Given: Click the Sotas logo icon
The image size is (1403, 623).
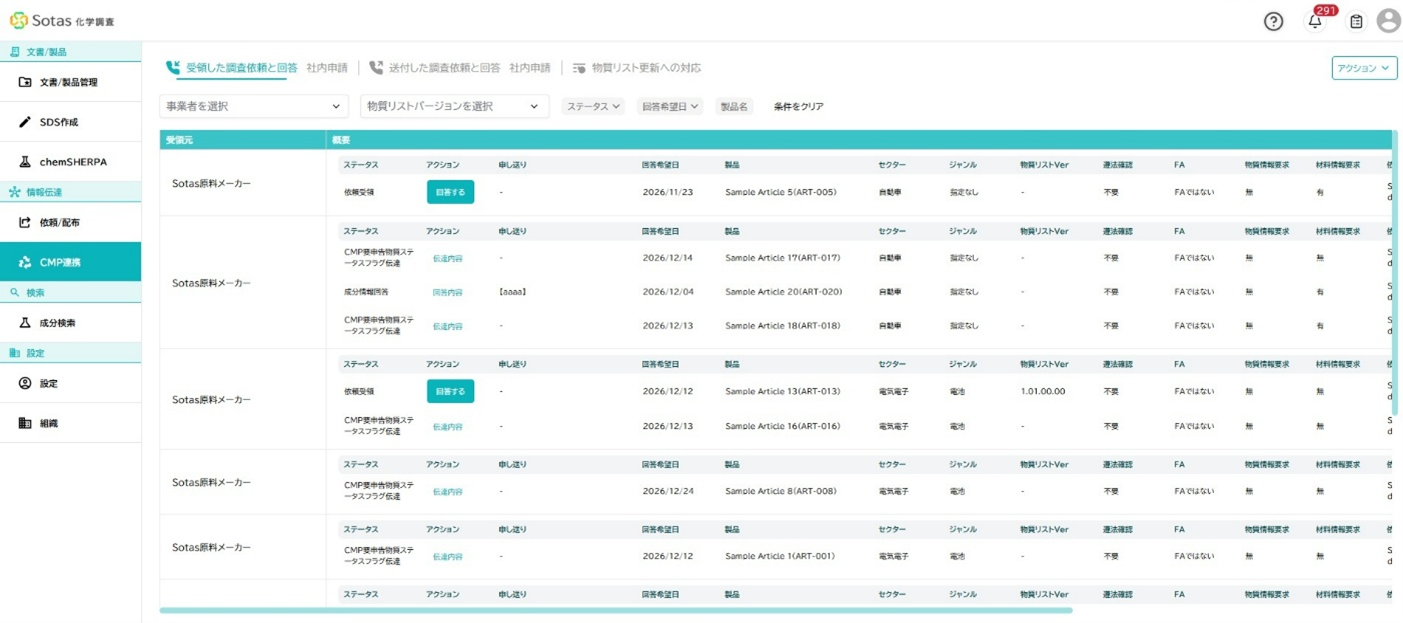Looking at the screenshot, I should (x=18, y=20).
